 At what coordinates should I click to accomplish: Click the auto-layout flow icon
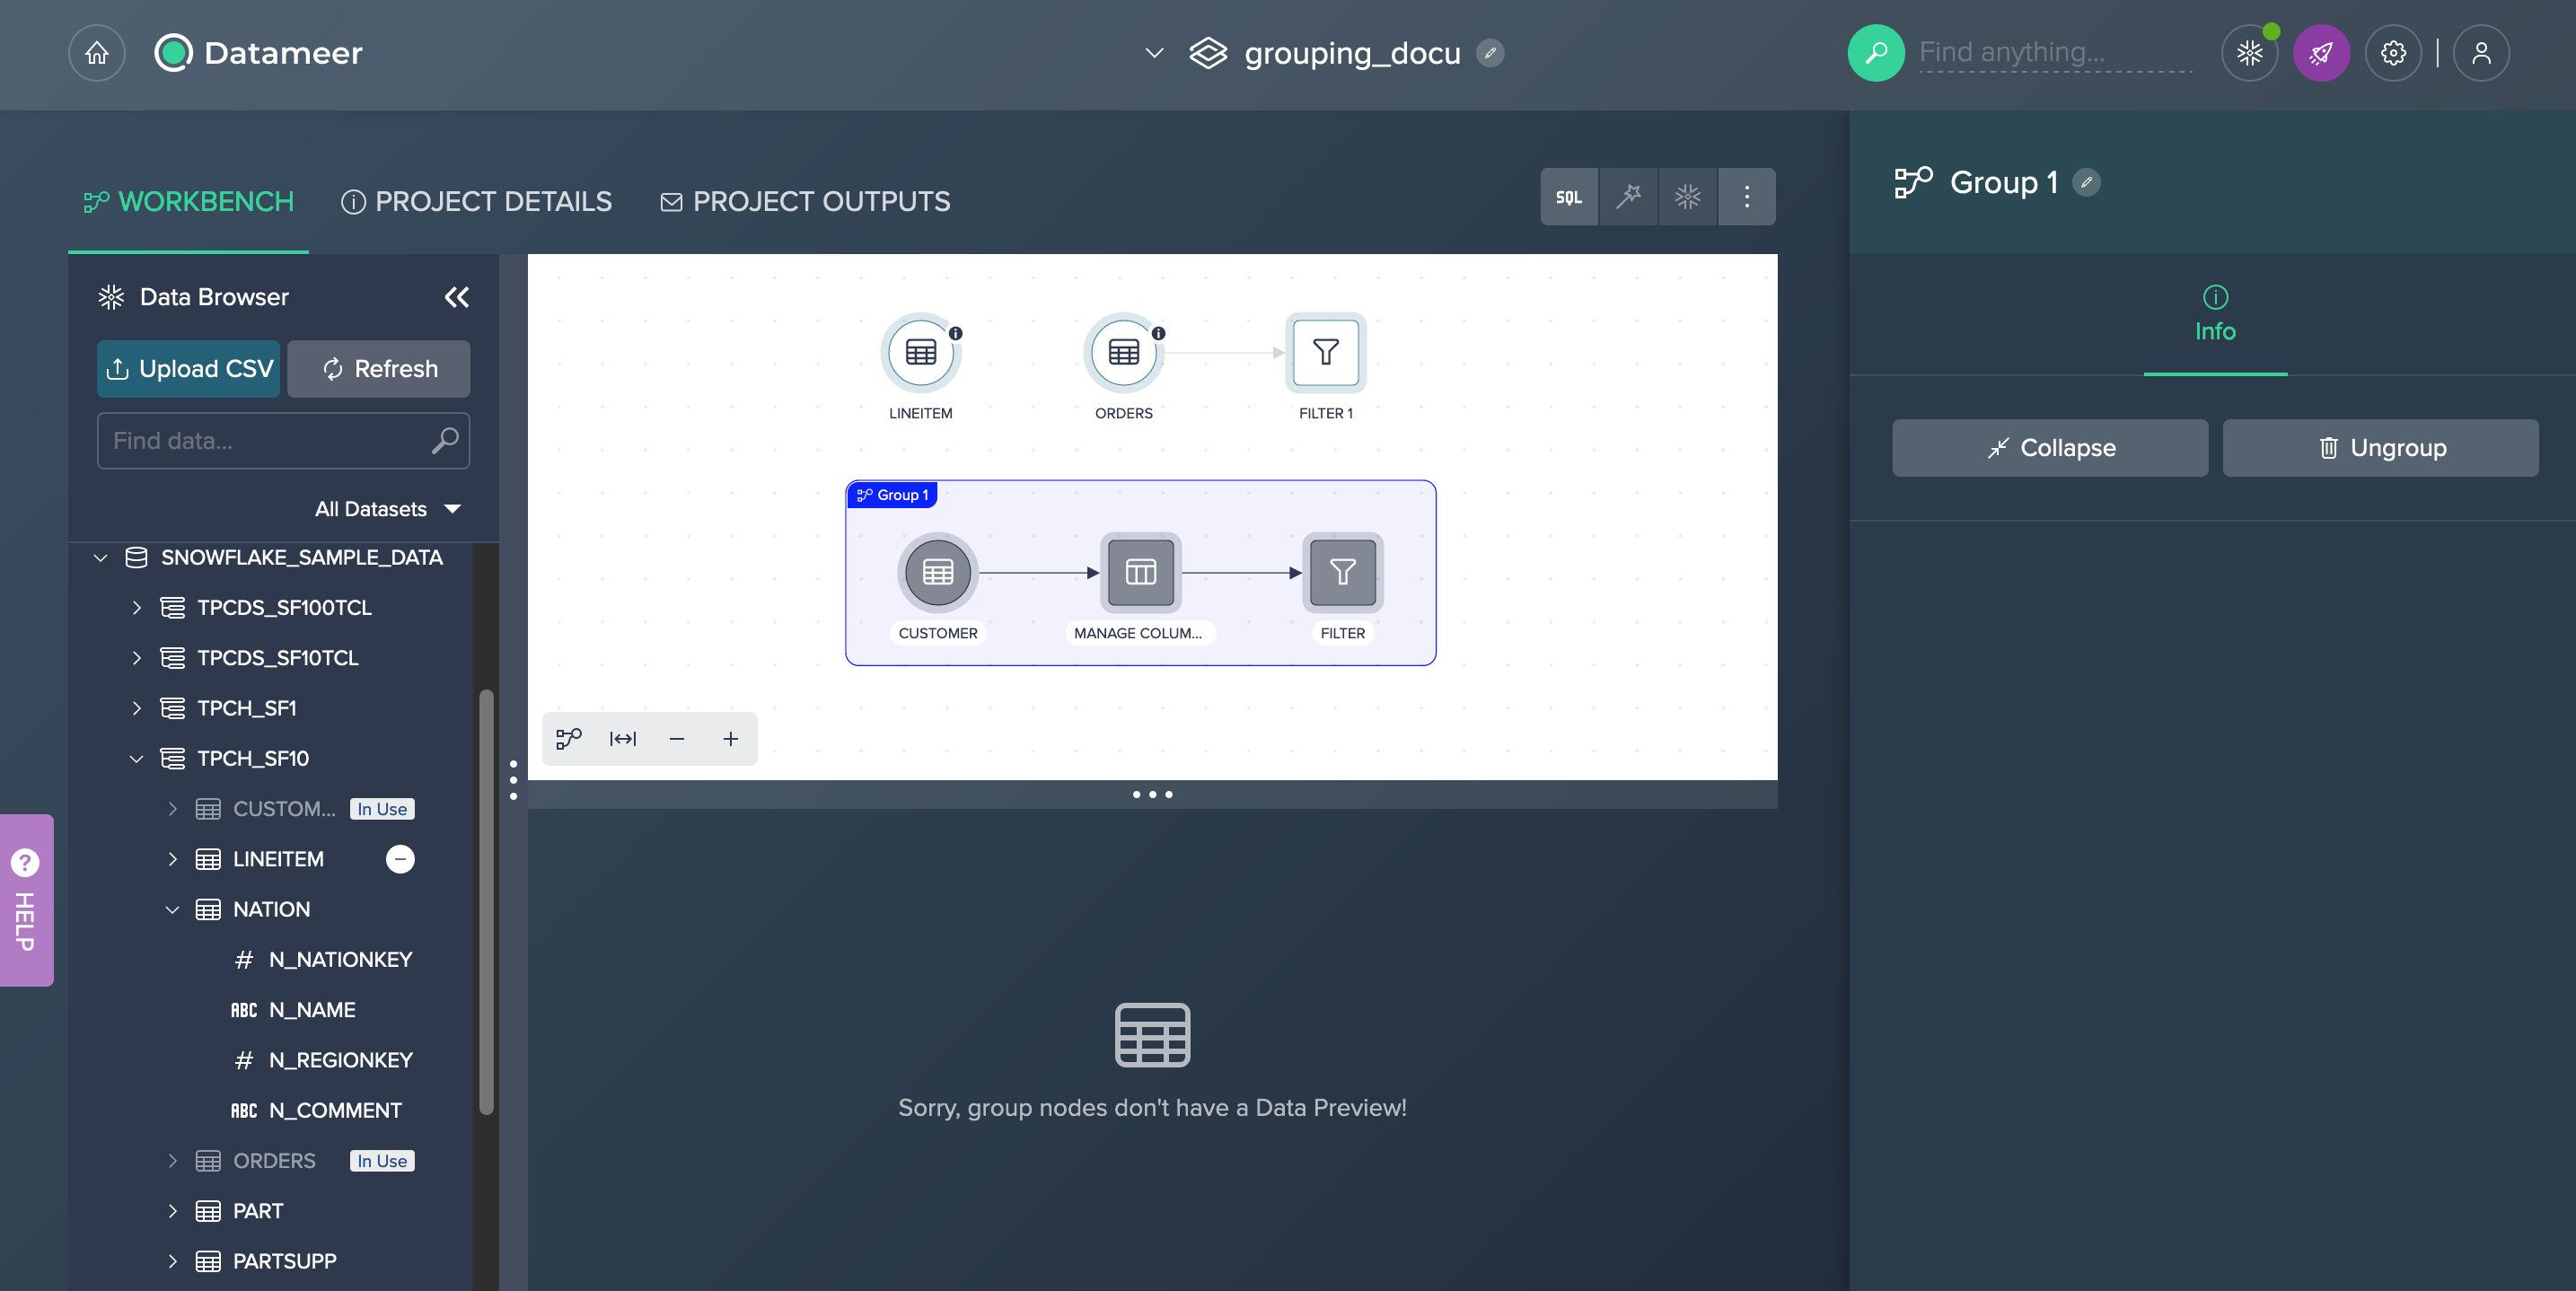tap(569, 739)
